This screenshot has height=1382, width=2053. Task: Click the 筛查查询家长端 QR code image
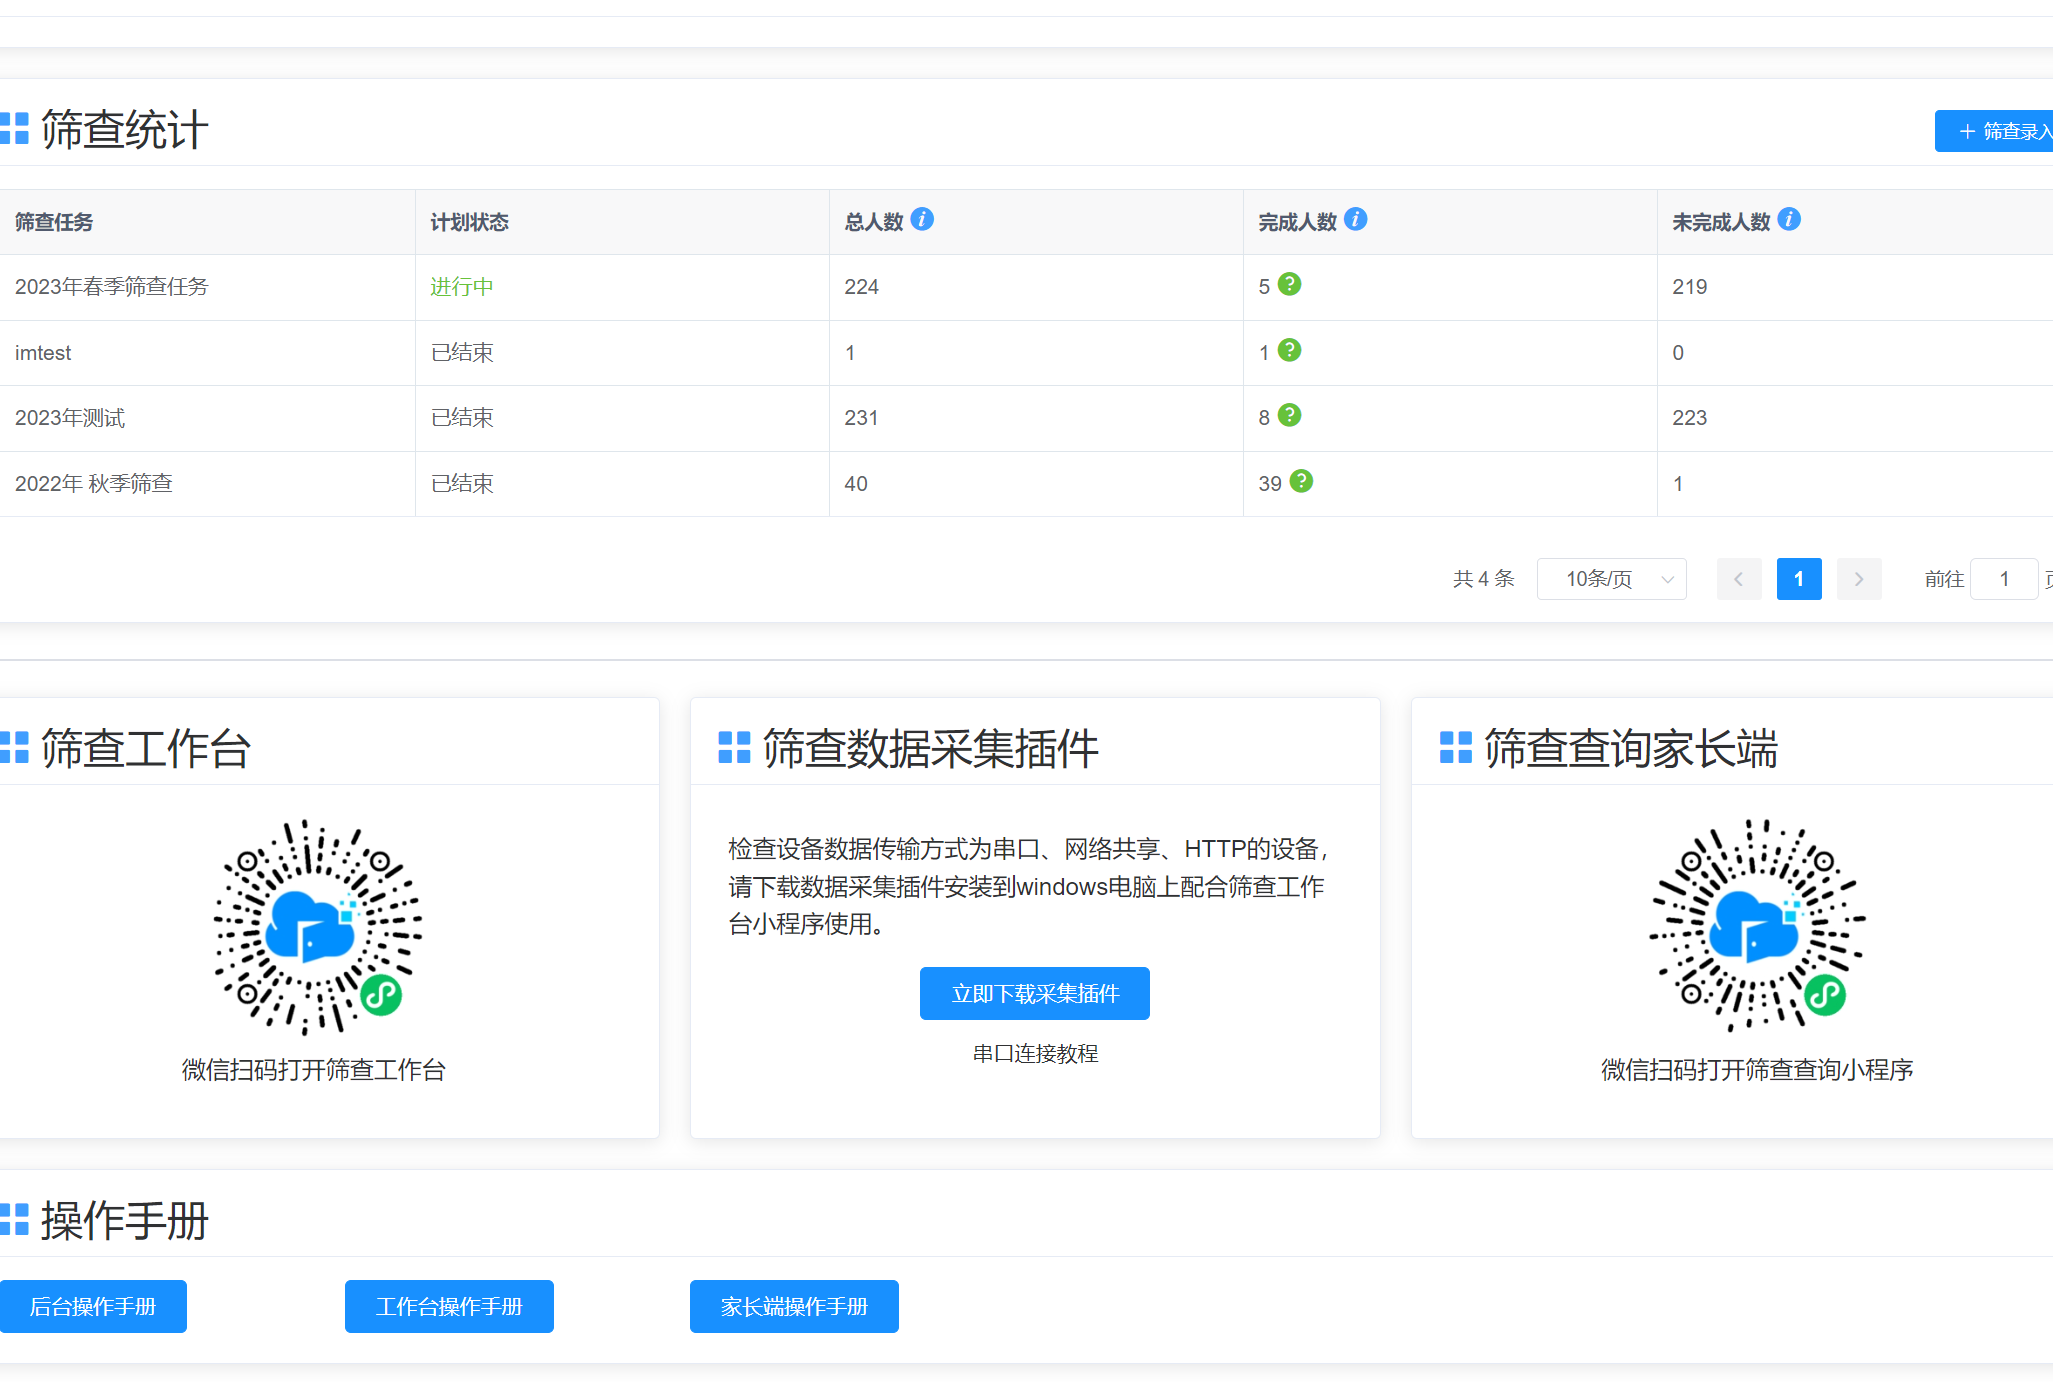[1757, 925]
